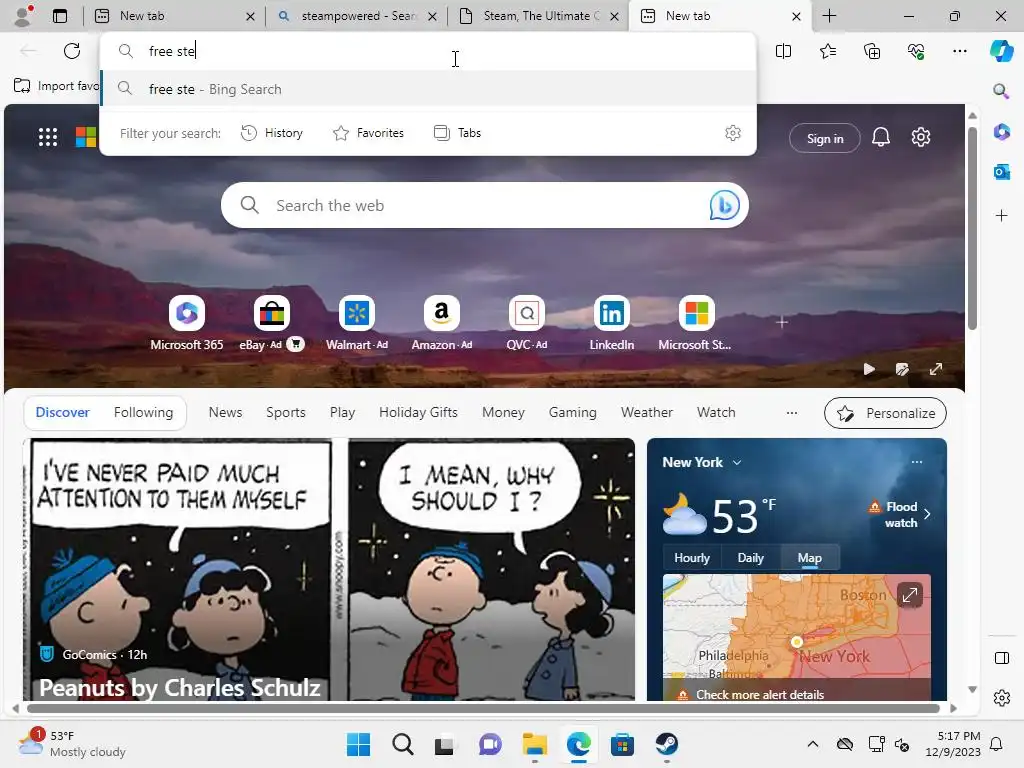1024x768 pixels.
Task: Select 'free ste - Bing Search' suggestion
Action: 429,89
